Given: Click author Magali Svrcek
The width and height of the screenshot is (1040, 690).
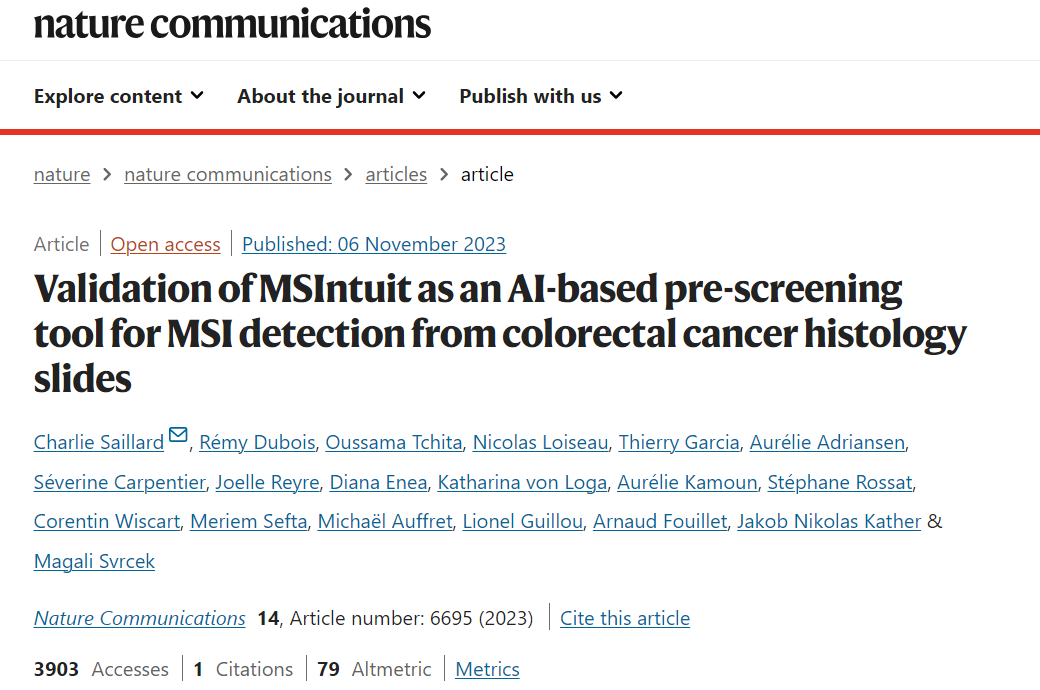Looking at the screenshot, I should click(x=94, y=561).
